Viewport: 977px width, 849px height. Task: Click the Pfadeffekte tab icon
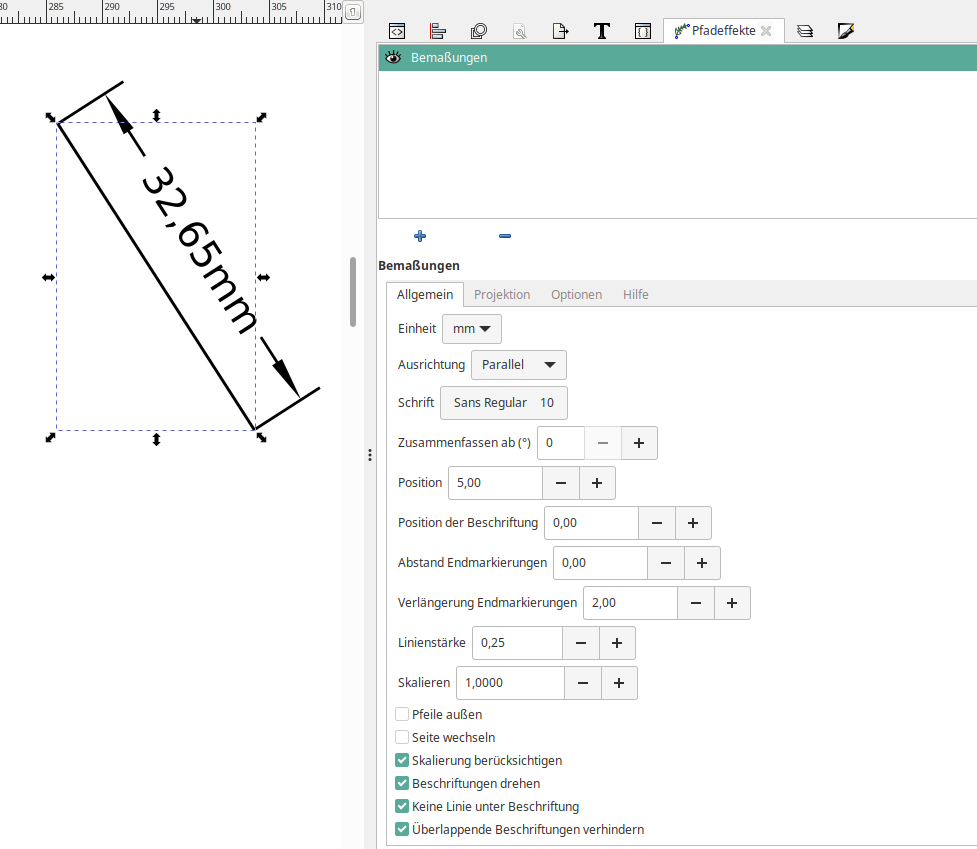tap(682, 31)
